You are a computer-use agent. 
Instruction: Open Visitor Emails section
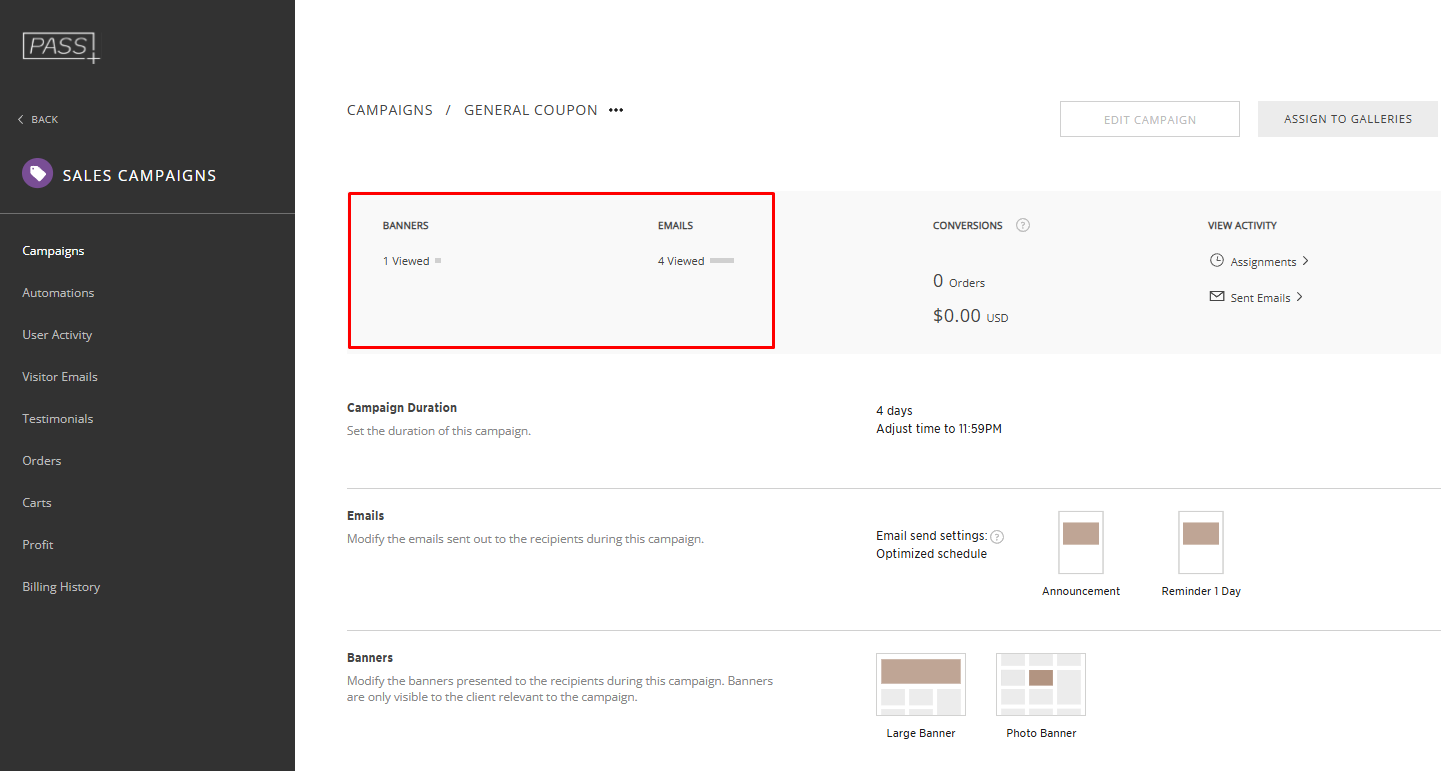[x=60, y=377]
